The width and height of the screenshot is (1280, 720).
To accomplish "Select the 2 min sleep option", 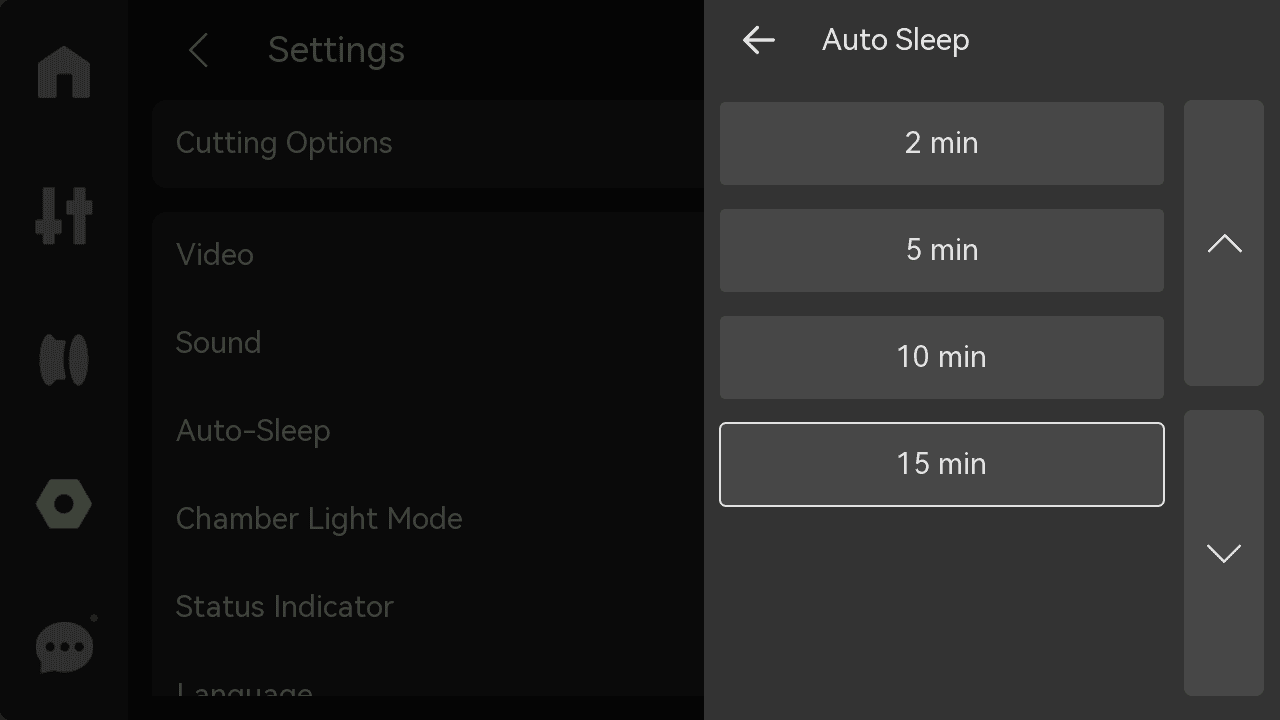I will point(942,143).
